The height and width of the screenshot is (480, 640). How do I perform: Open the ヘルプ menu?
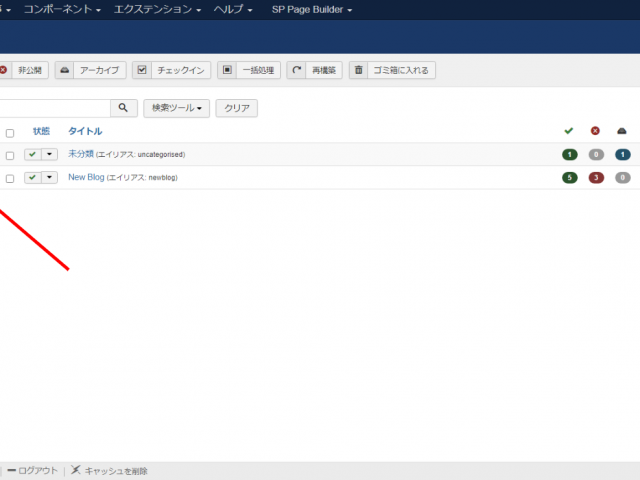tap(233, 9)
